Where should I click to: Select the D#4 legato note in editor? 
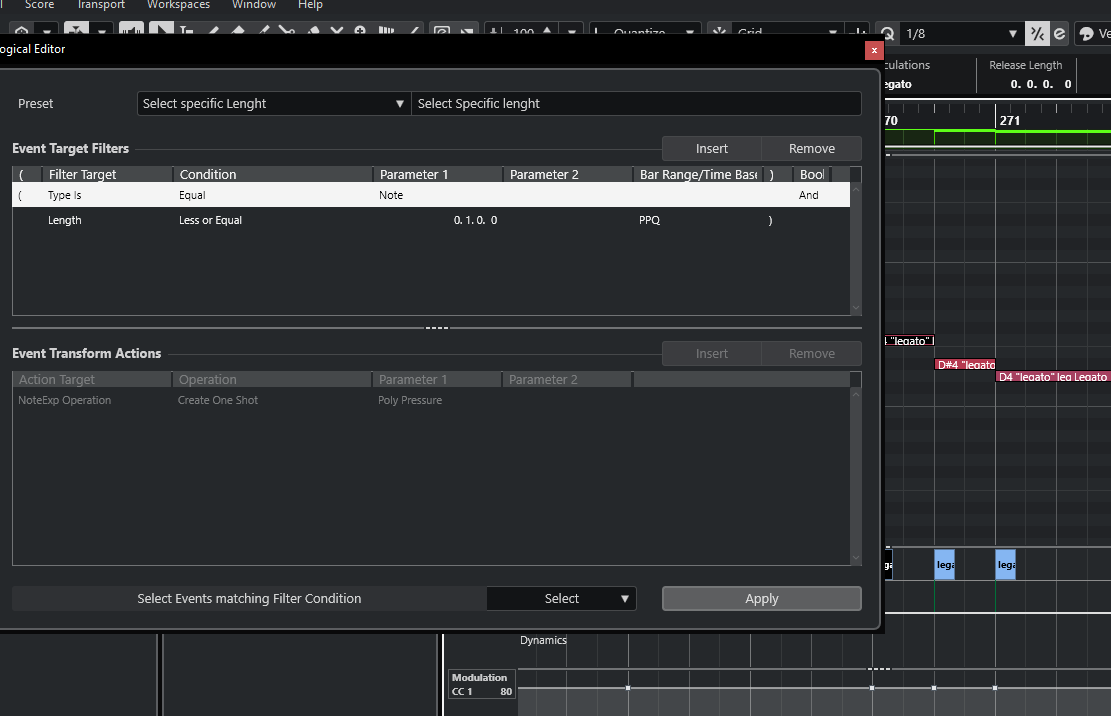965,365
